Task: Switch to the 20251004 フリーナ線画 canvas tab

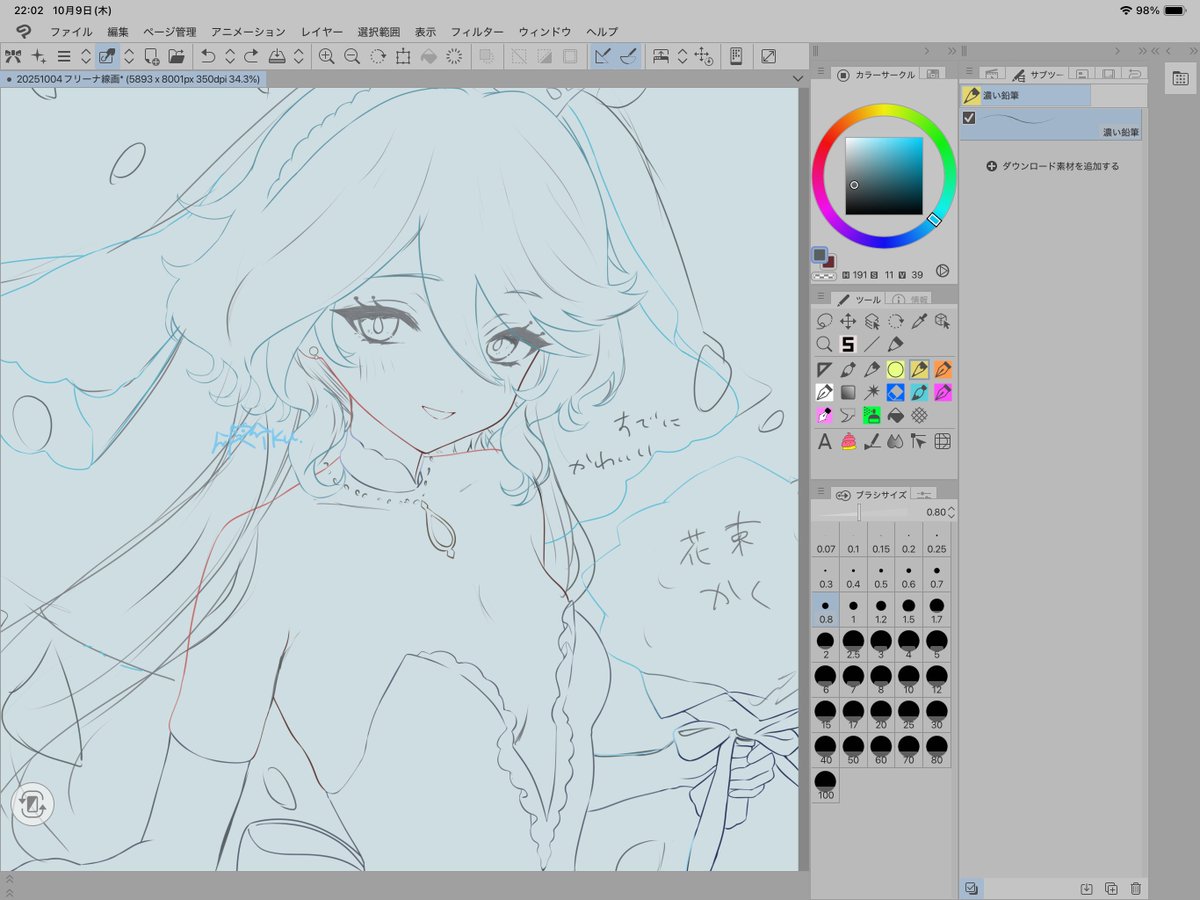Action: (x=133, y=78)
